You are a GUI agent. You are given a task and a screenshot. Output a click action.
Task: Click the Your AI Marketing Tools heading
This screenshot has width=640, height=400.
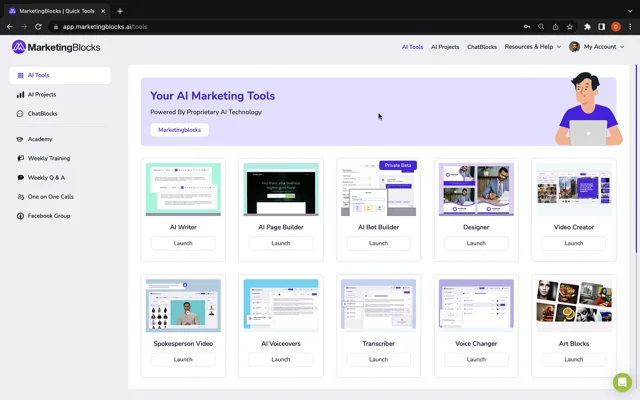(213, 96)
